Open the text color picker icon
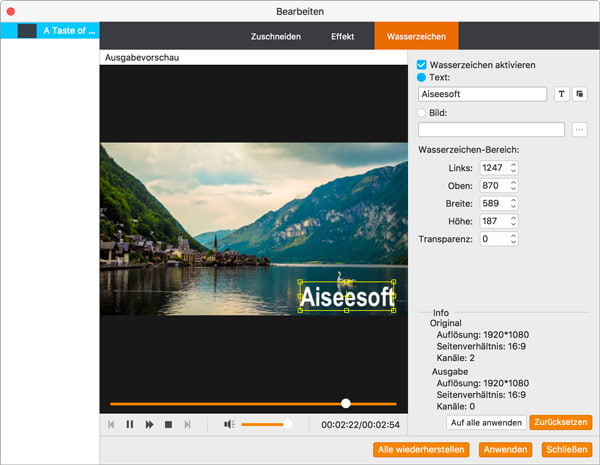600x465 pixels. [580, 94]
